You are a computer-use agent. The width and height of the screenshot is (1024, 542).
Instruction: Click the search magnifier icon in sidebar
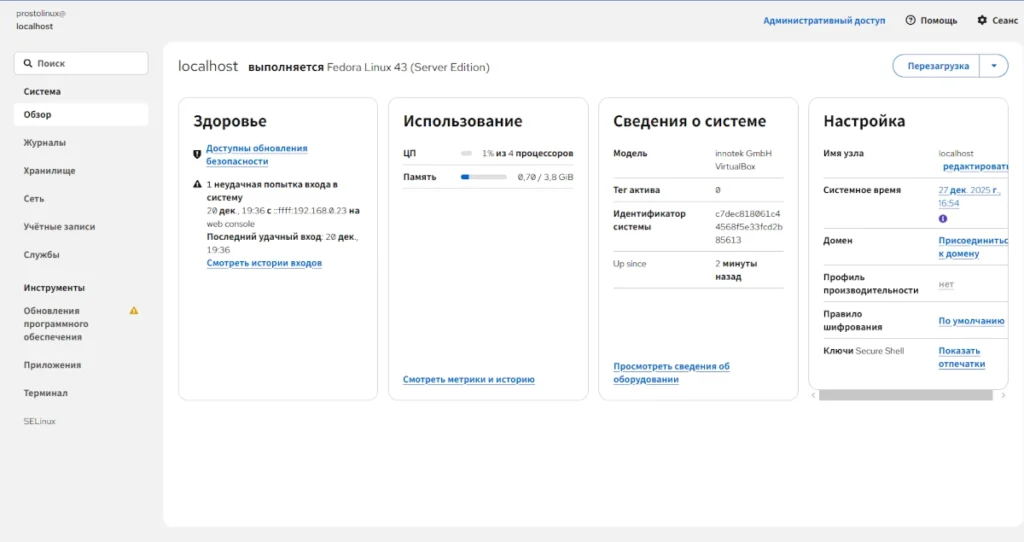click(x=27, y=63)
